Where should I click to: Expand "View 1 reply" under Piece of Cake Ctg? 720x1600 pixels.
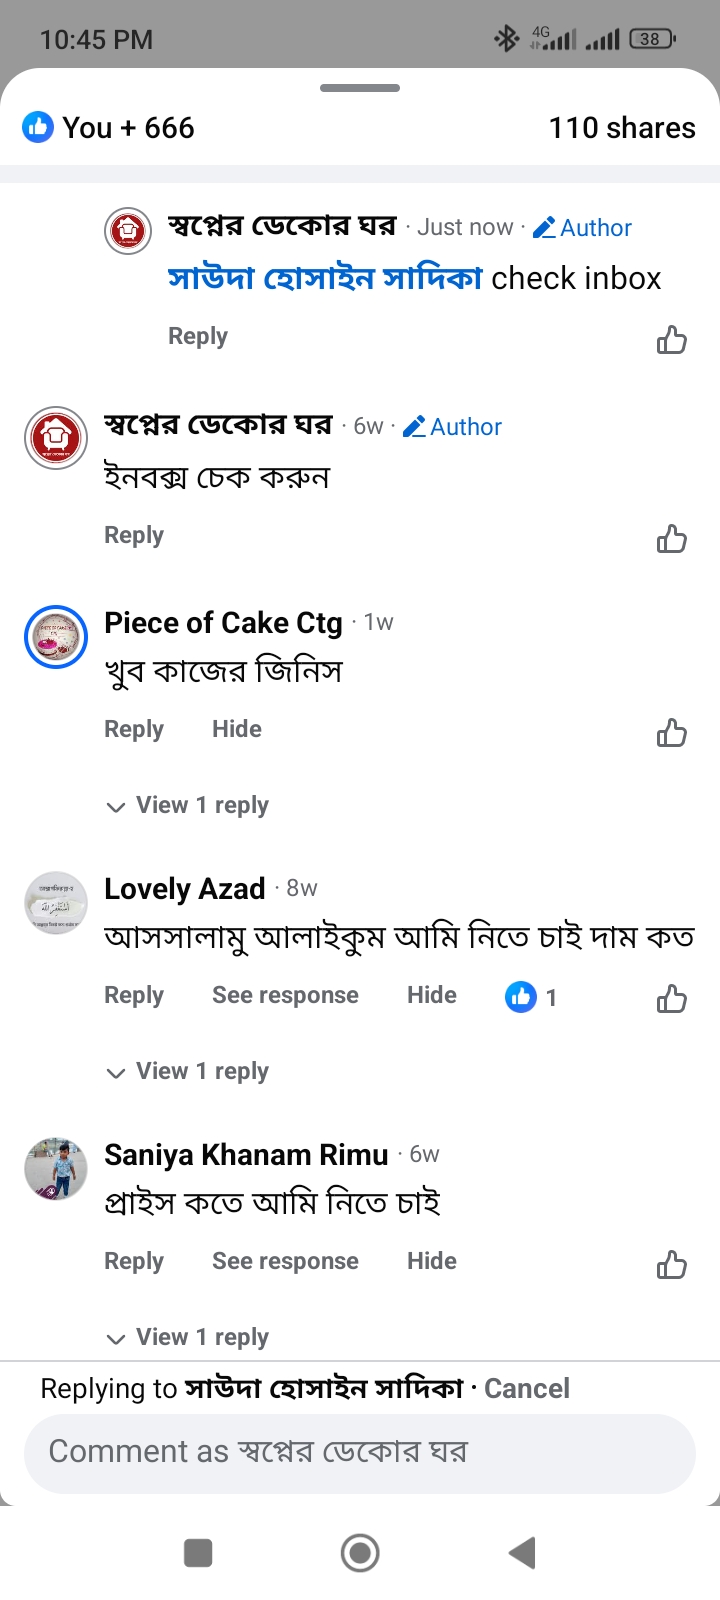[188, 806]
